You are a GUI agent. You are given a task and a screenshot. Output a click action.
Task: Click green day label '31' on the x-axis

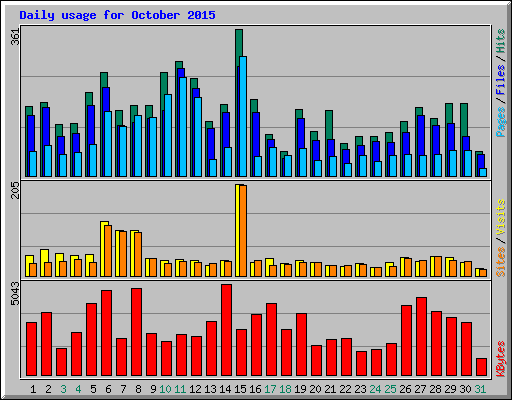click(480, 389)
